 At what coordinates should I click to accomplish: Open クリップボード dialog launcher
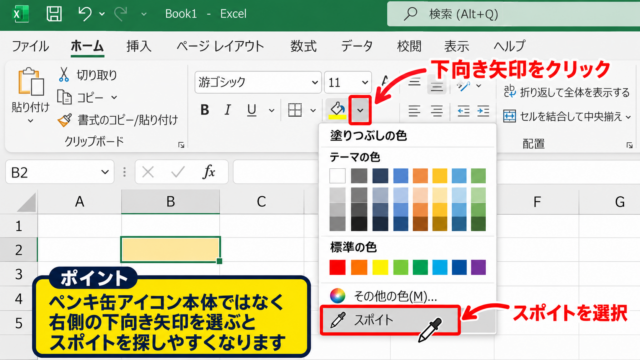click(181, 145)
